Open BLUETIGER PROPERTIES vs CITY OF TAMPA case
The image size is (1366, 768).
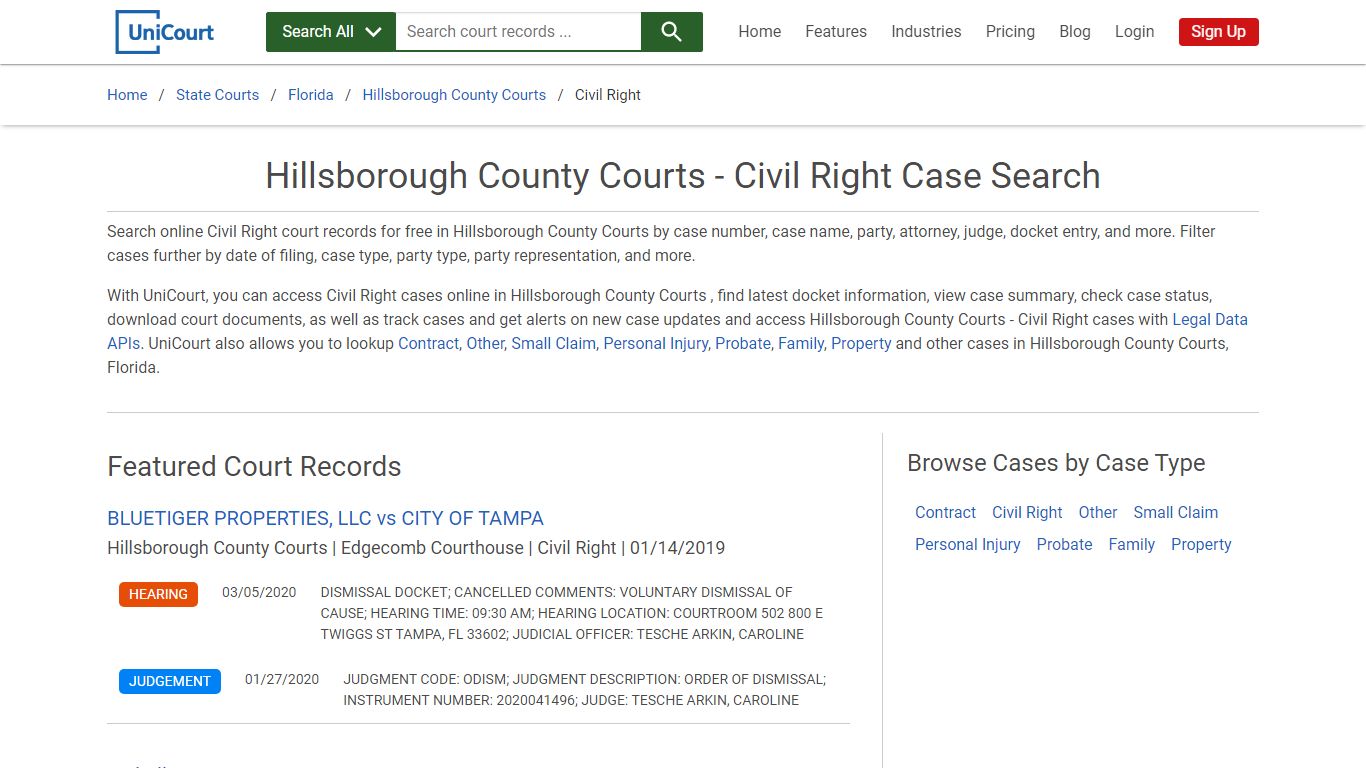pos(325,518)
